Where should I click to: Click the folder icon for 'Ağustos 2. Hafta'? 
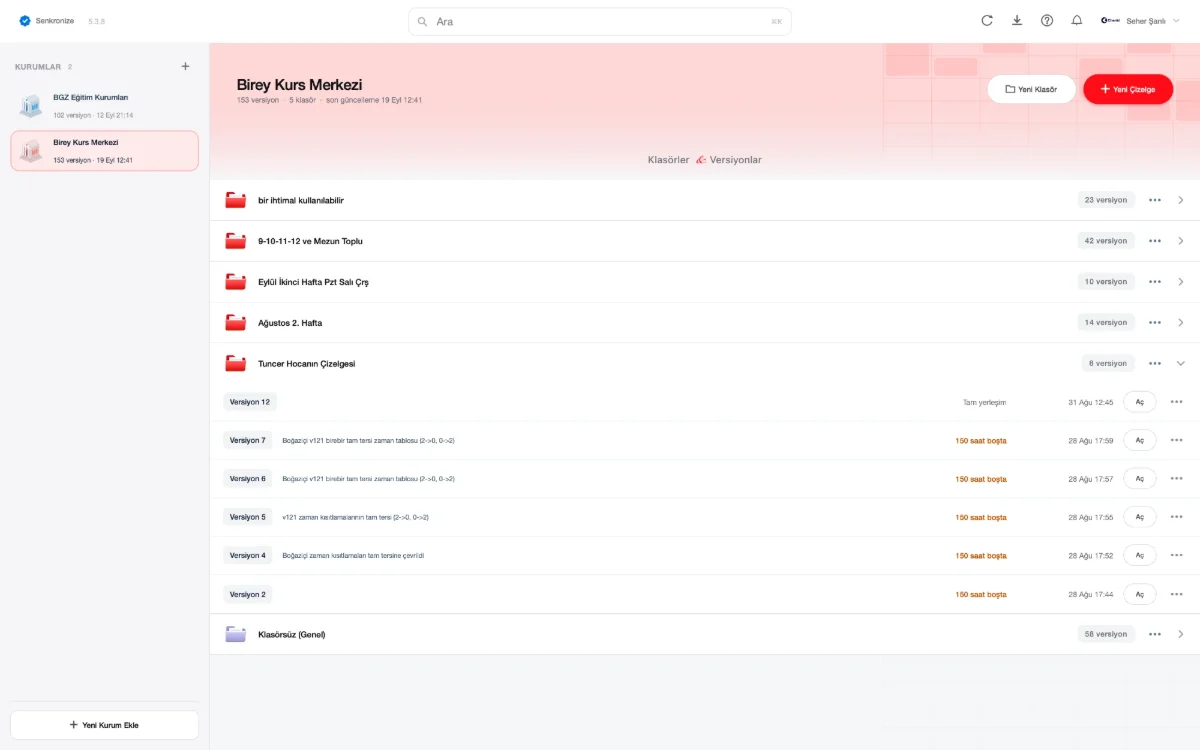pyautogui.click(x=236, y=323)
